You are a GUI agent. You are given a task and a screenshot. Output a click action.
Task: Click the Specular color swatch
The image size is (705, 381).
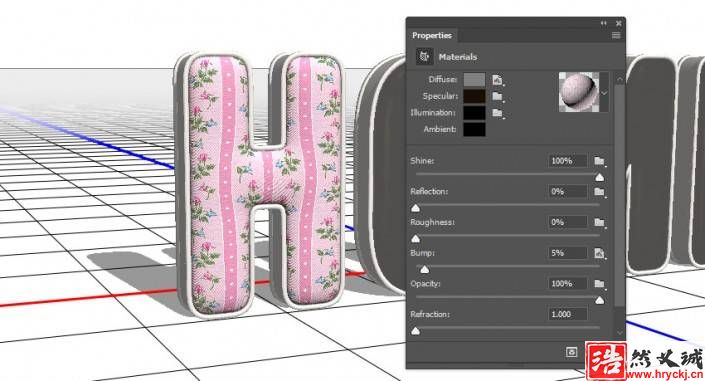[x=474, y=96]
